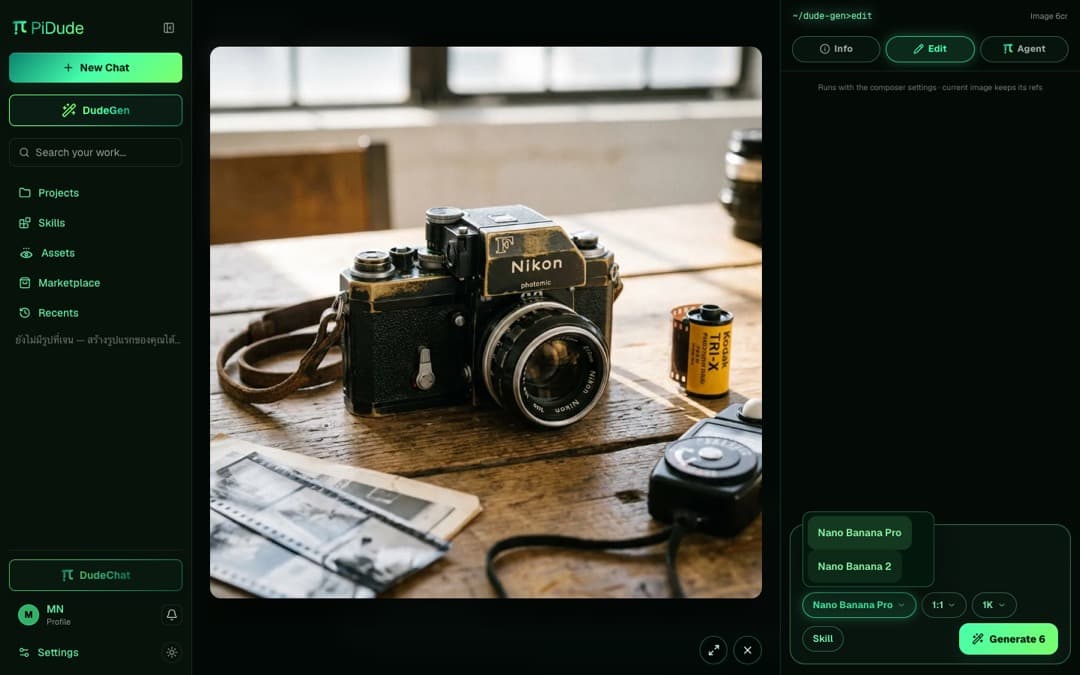Expand image to fullscreen

click(x=714, y=650)
